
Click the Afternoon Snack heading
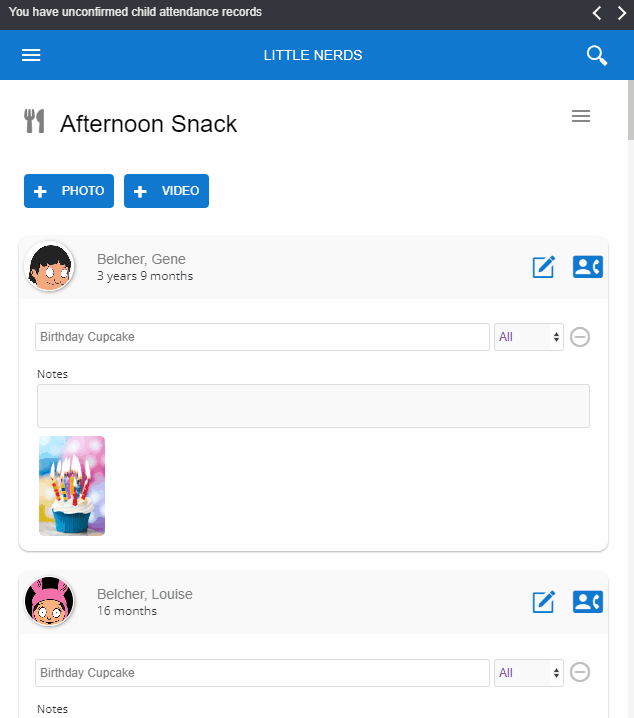click(x=149, y=124)
